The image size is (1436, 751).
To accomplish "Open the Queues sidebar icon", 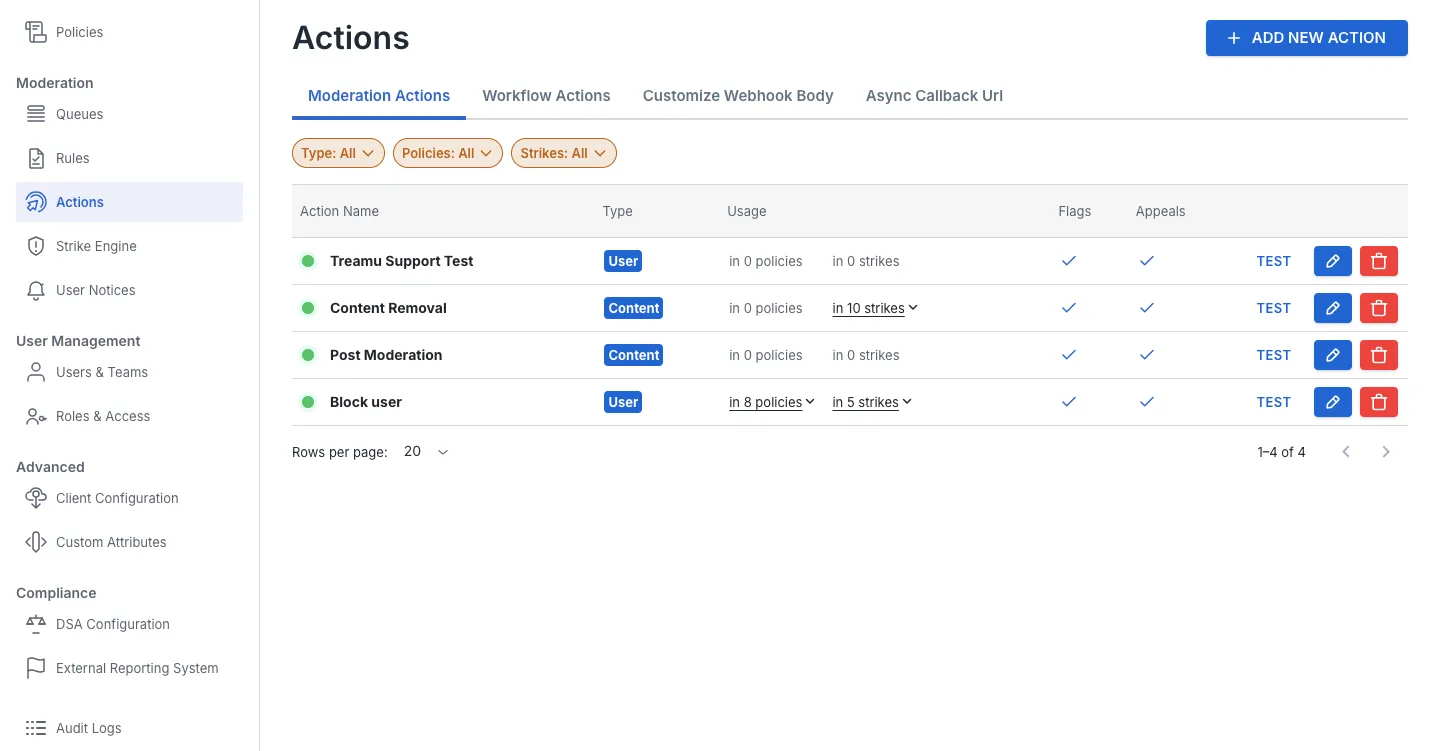I will click(36, 114).
